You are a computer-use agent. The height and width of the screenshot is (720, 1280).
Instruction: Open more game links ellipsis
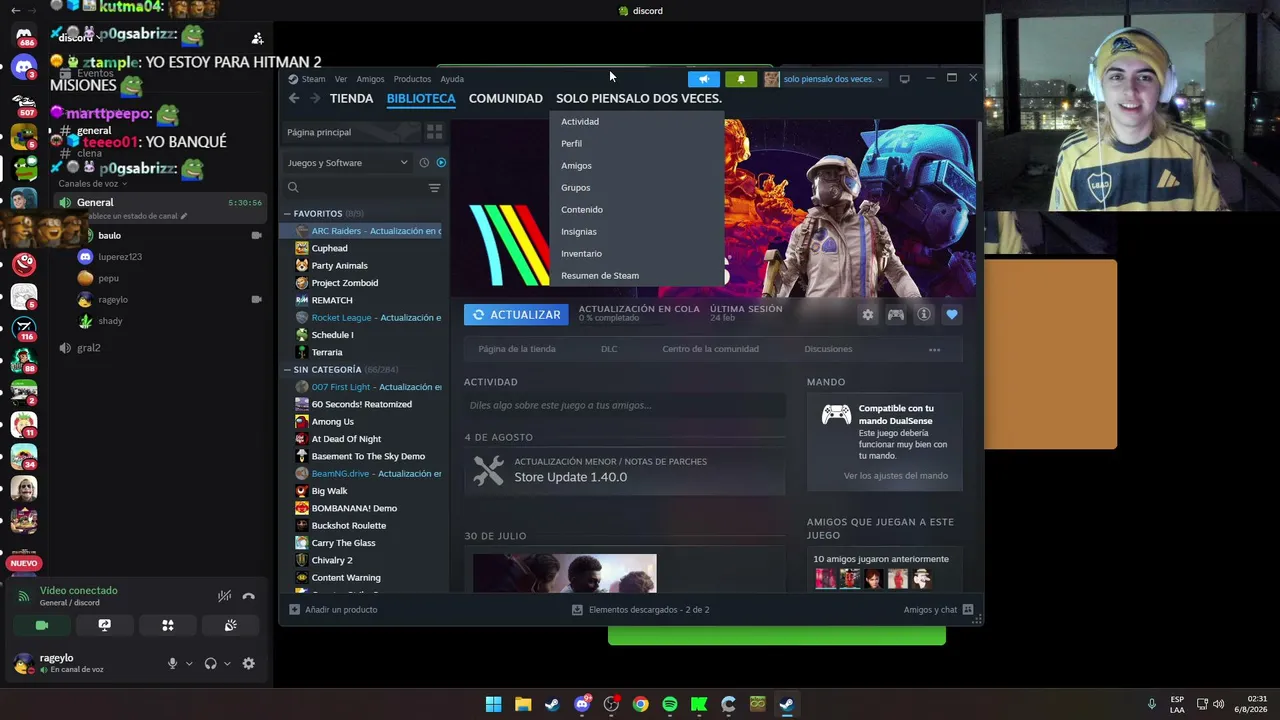click(934, 350)
